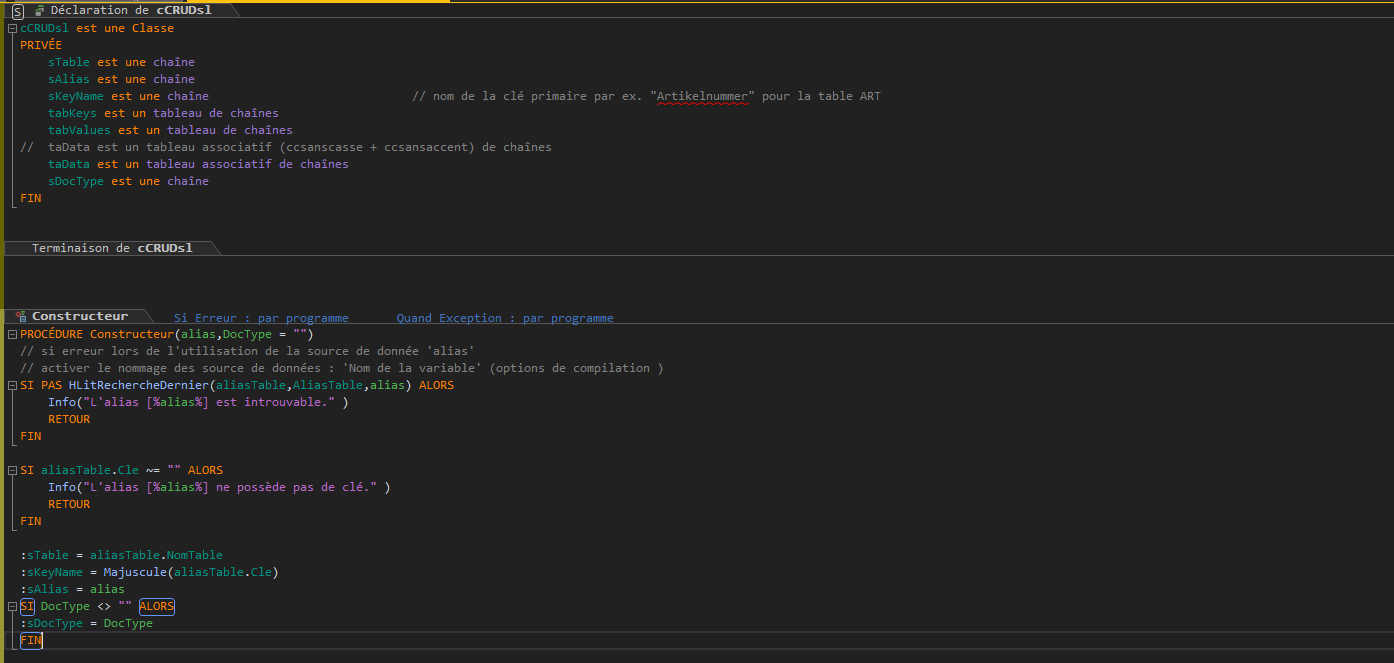Click the 'tabValues est un tableau' line
The image size is (1394, 663).
[x=170, y=130]
